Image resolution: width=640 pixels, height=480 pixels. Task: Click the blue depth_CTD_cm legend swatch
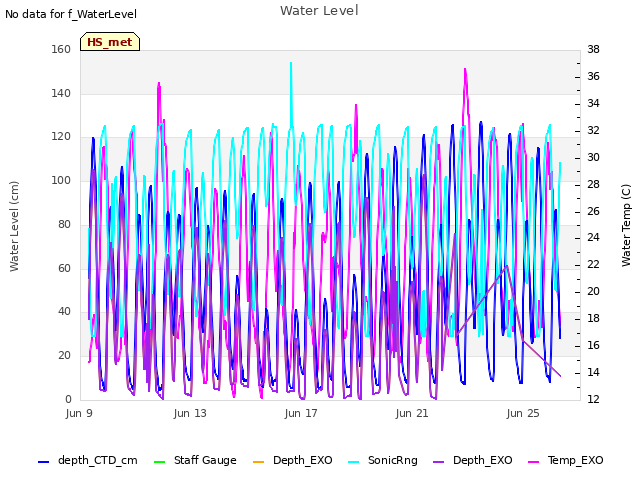tap(43, 462)
